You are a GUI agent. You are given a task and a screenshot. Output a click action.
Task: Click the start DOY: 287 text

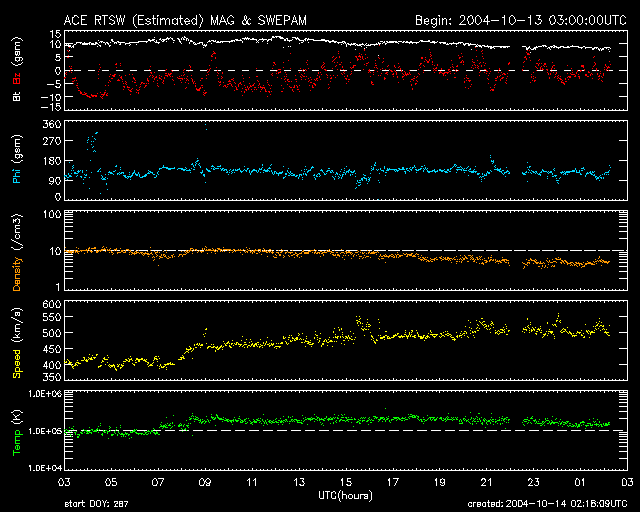coord(98,504)
